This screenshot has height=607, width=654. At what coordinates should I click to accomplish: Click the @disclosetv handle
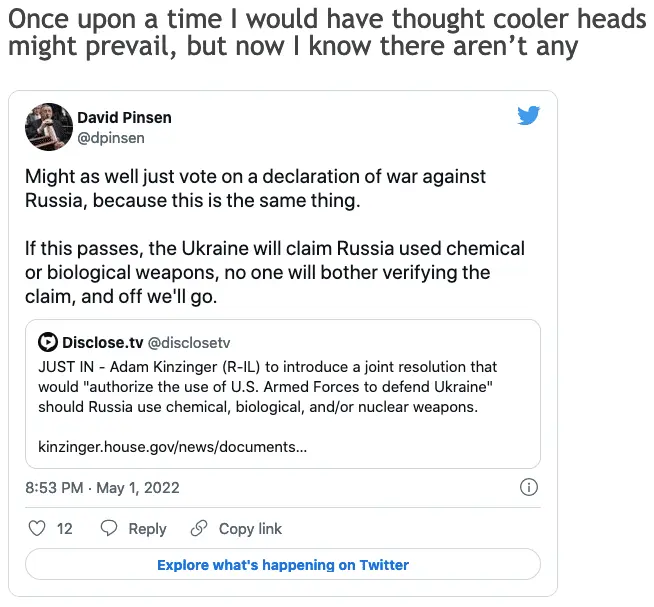[189, 343]
